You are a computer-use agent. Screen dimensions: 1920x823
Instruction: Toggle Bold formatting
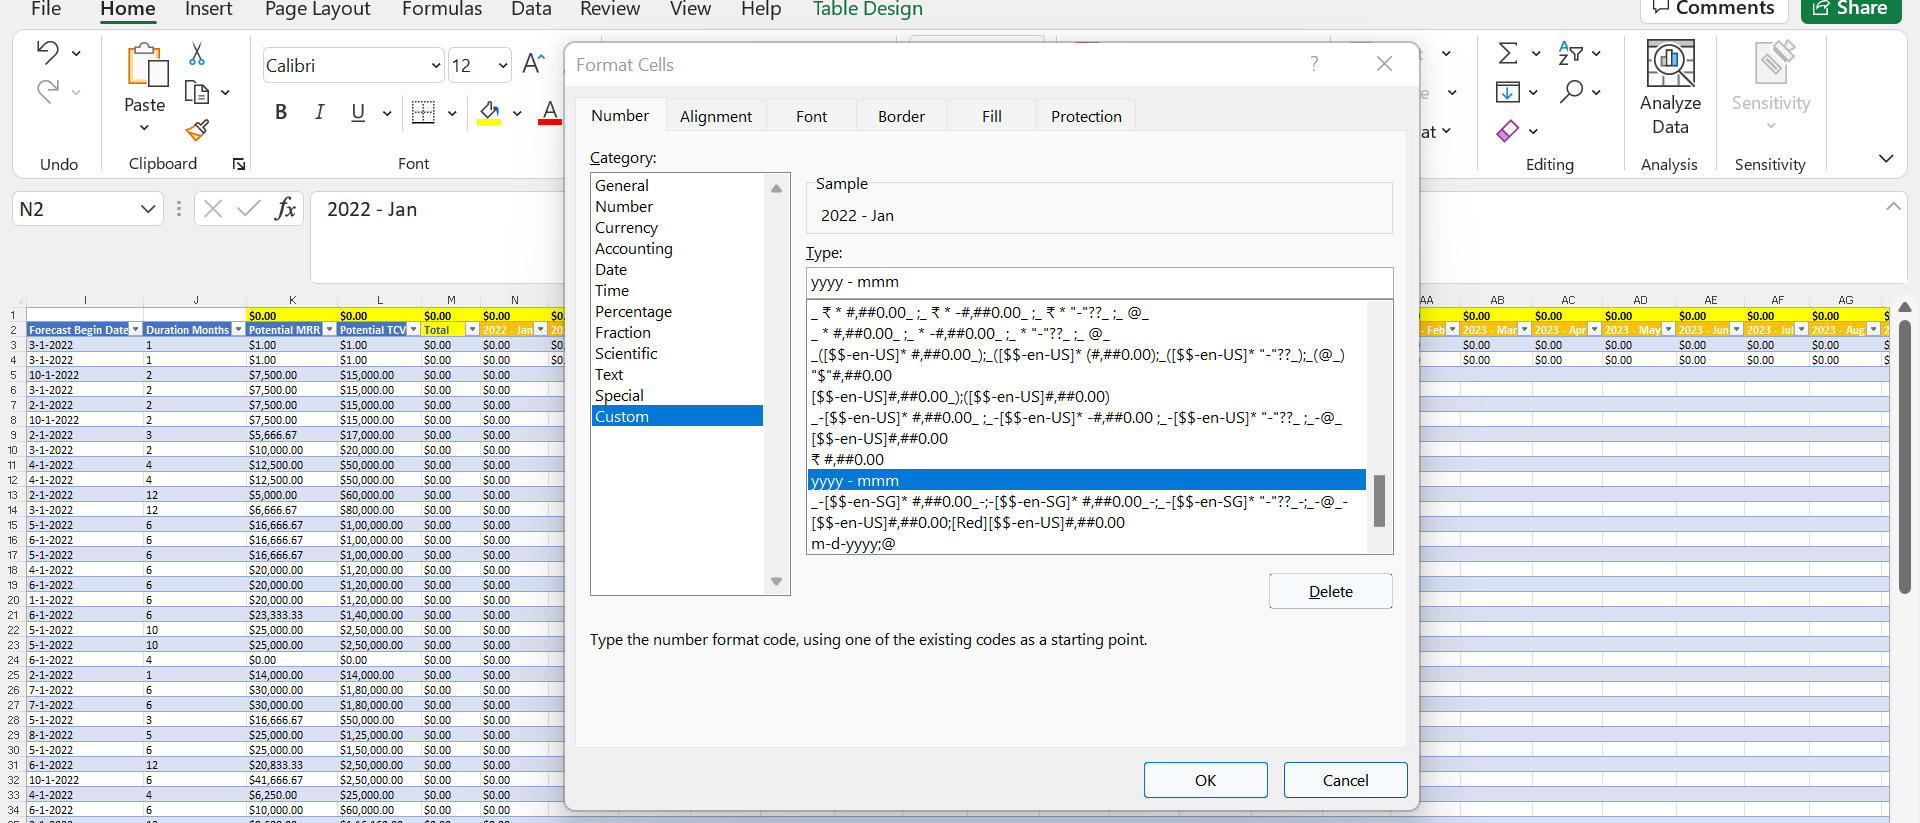pyautogui.click(x=281, y=112)
